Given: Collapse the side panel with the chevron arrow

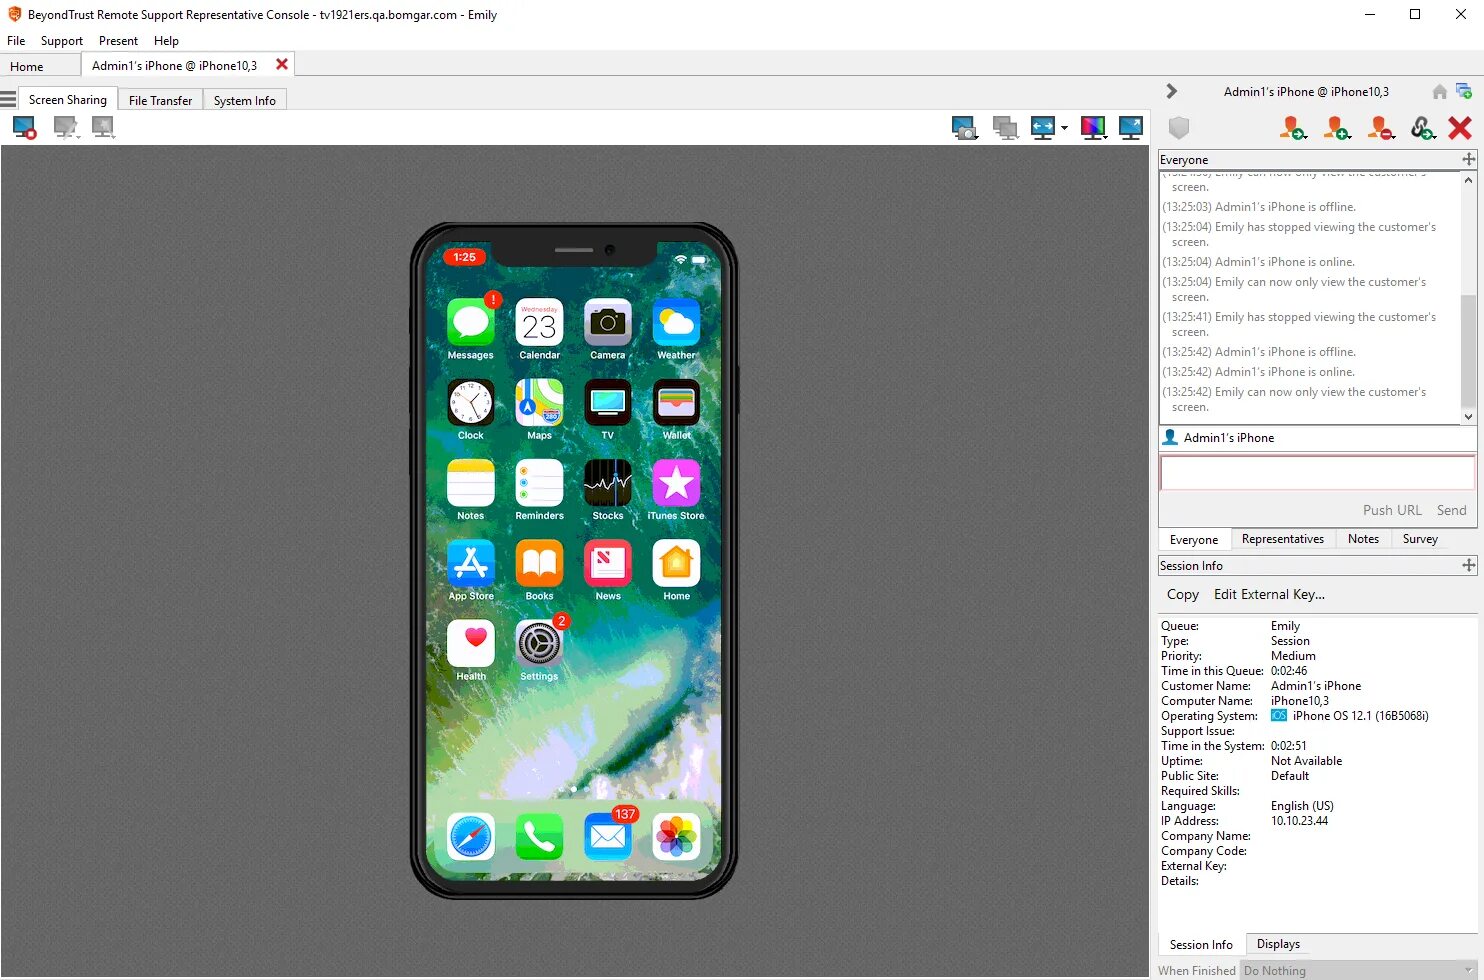Looking at the screenshot, I should [x=1172, y=91].
